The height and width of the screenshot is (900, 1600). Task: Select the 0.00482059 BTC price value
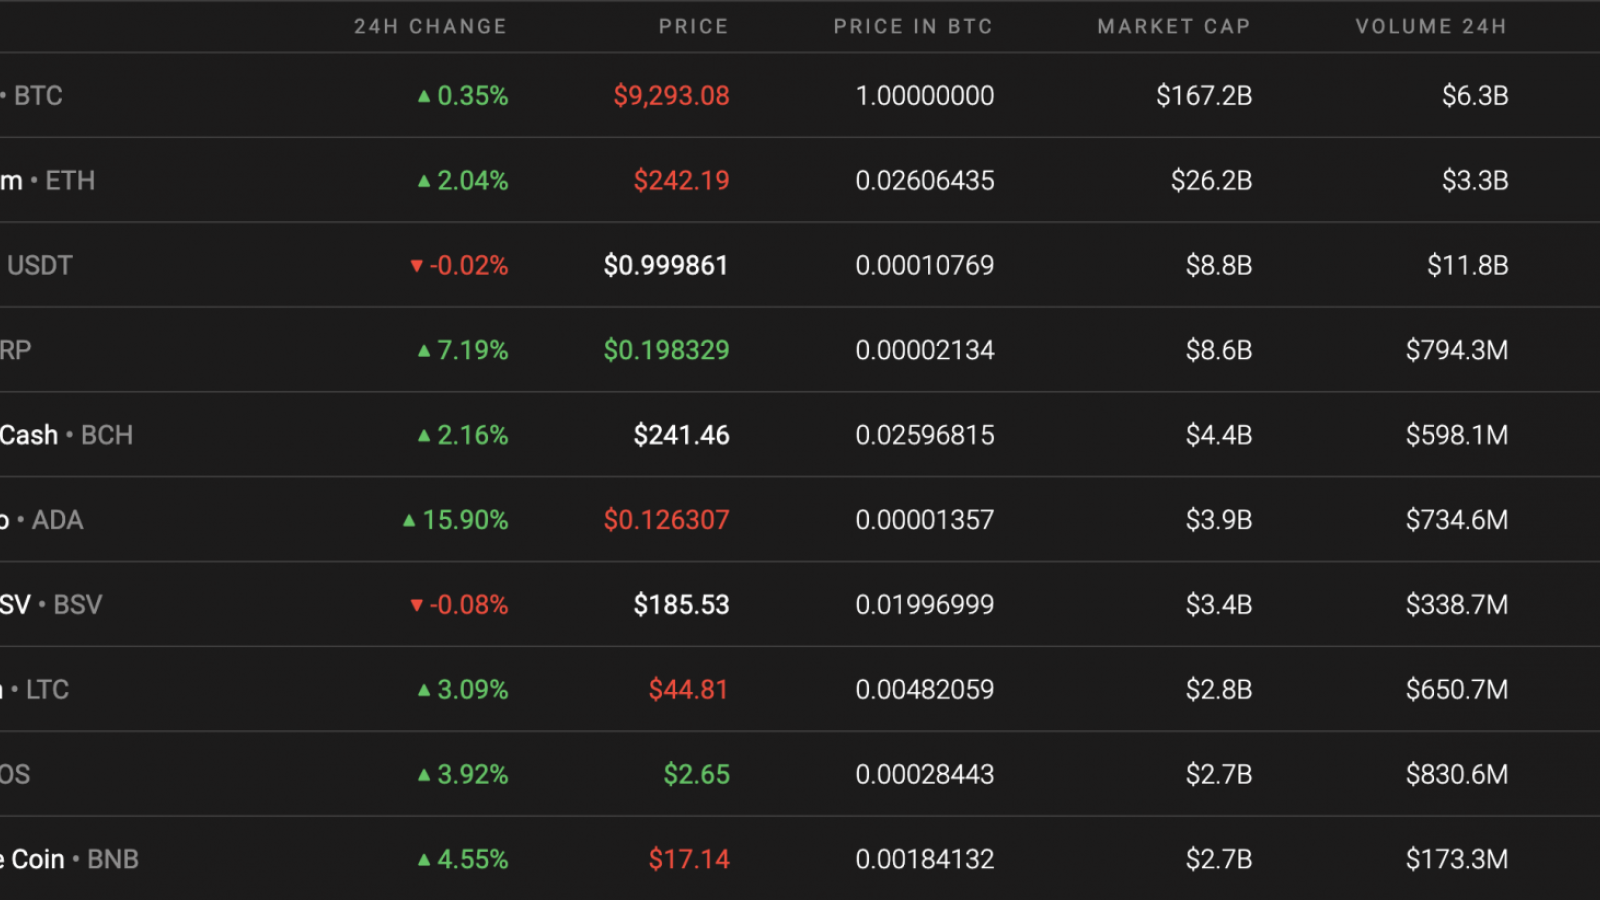(925, 690)
